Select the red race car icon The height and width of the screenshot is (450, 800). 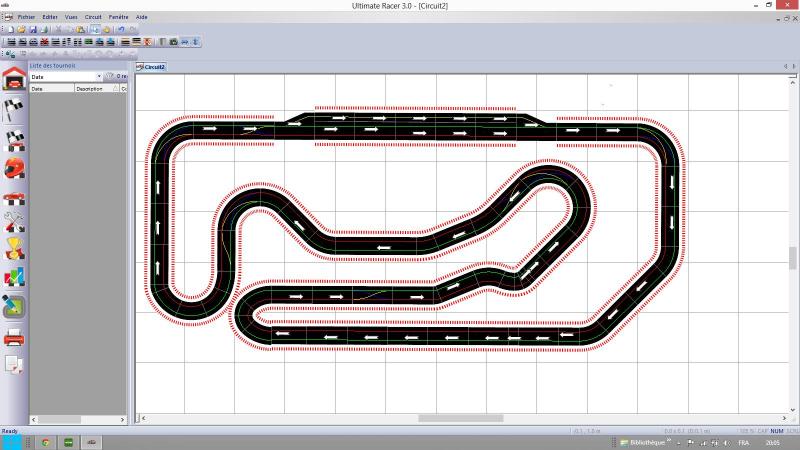(x=14, y=196)
